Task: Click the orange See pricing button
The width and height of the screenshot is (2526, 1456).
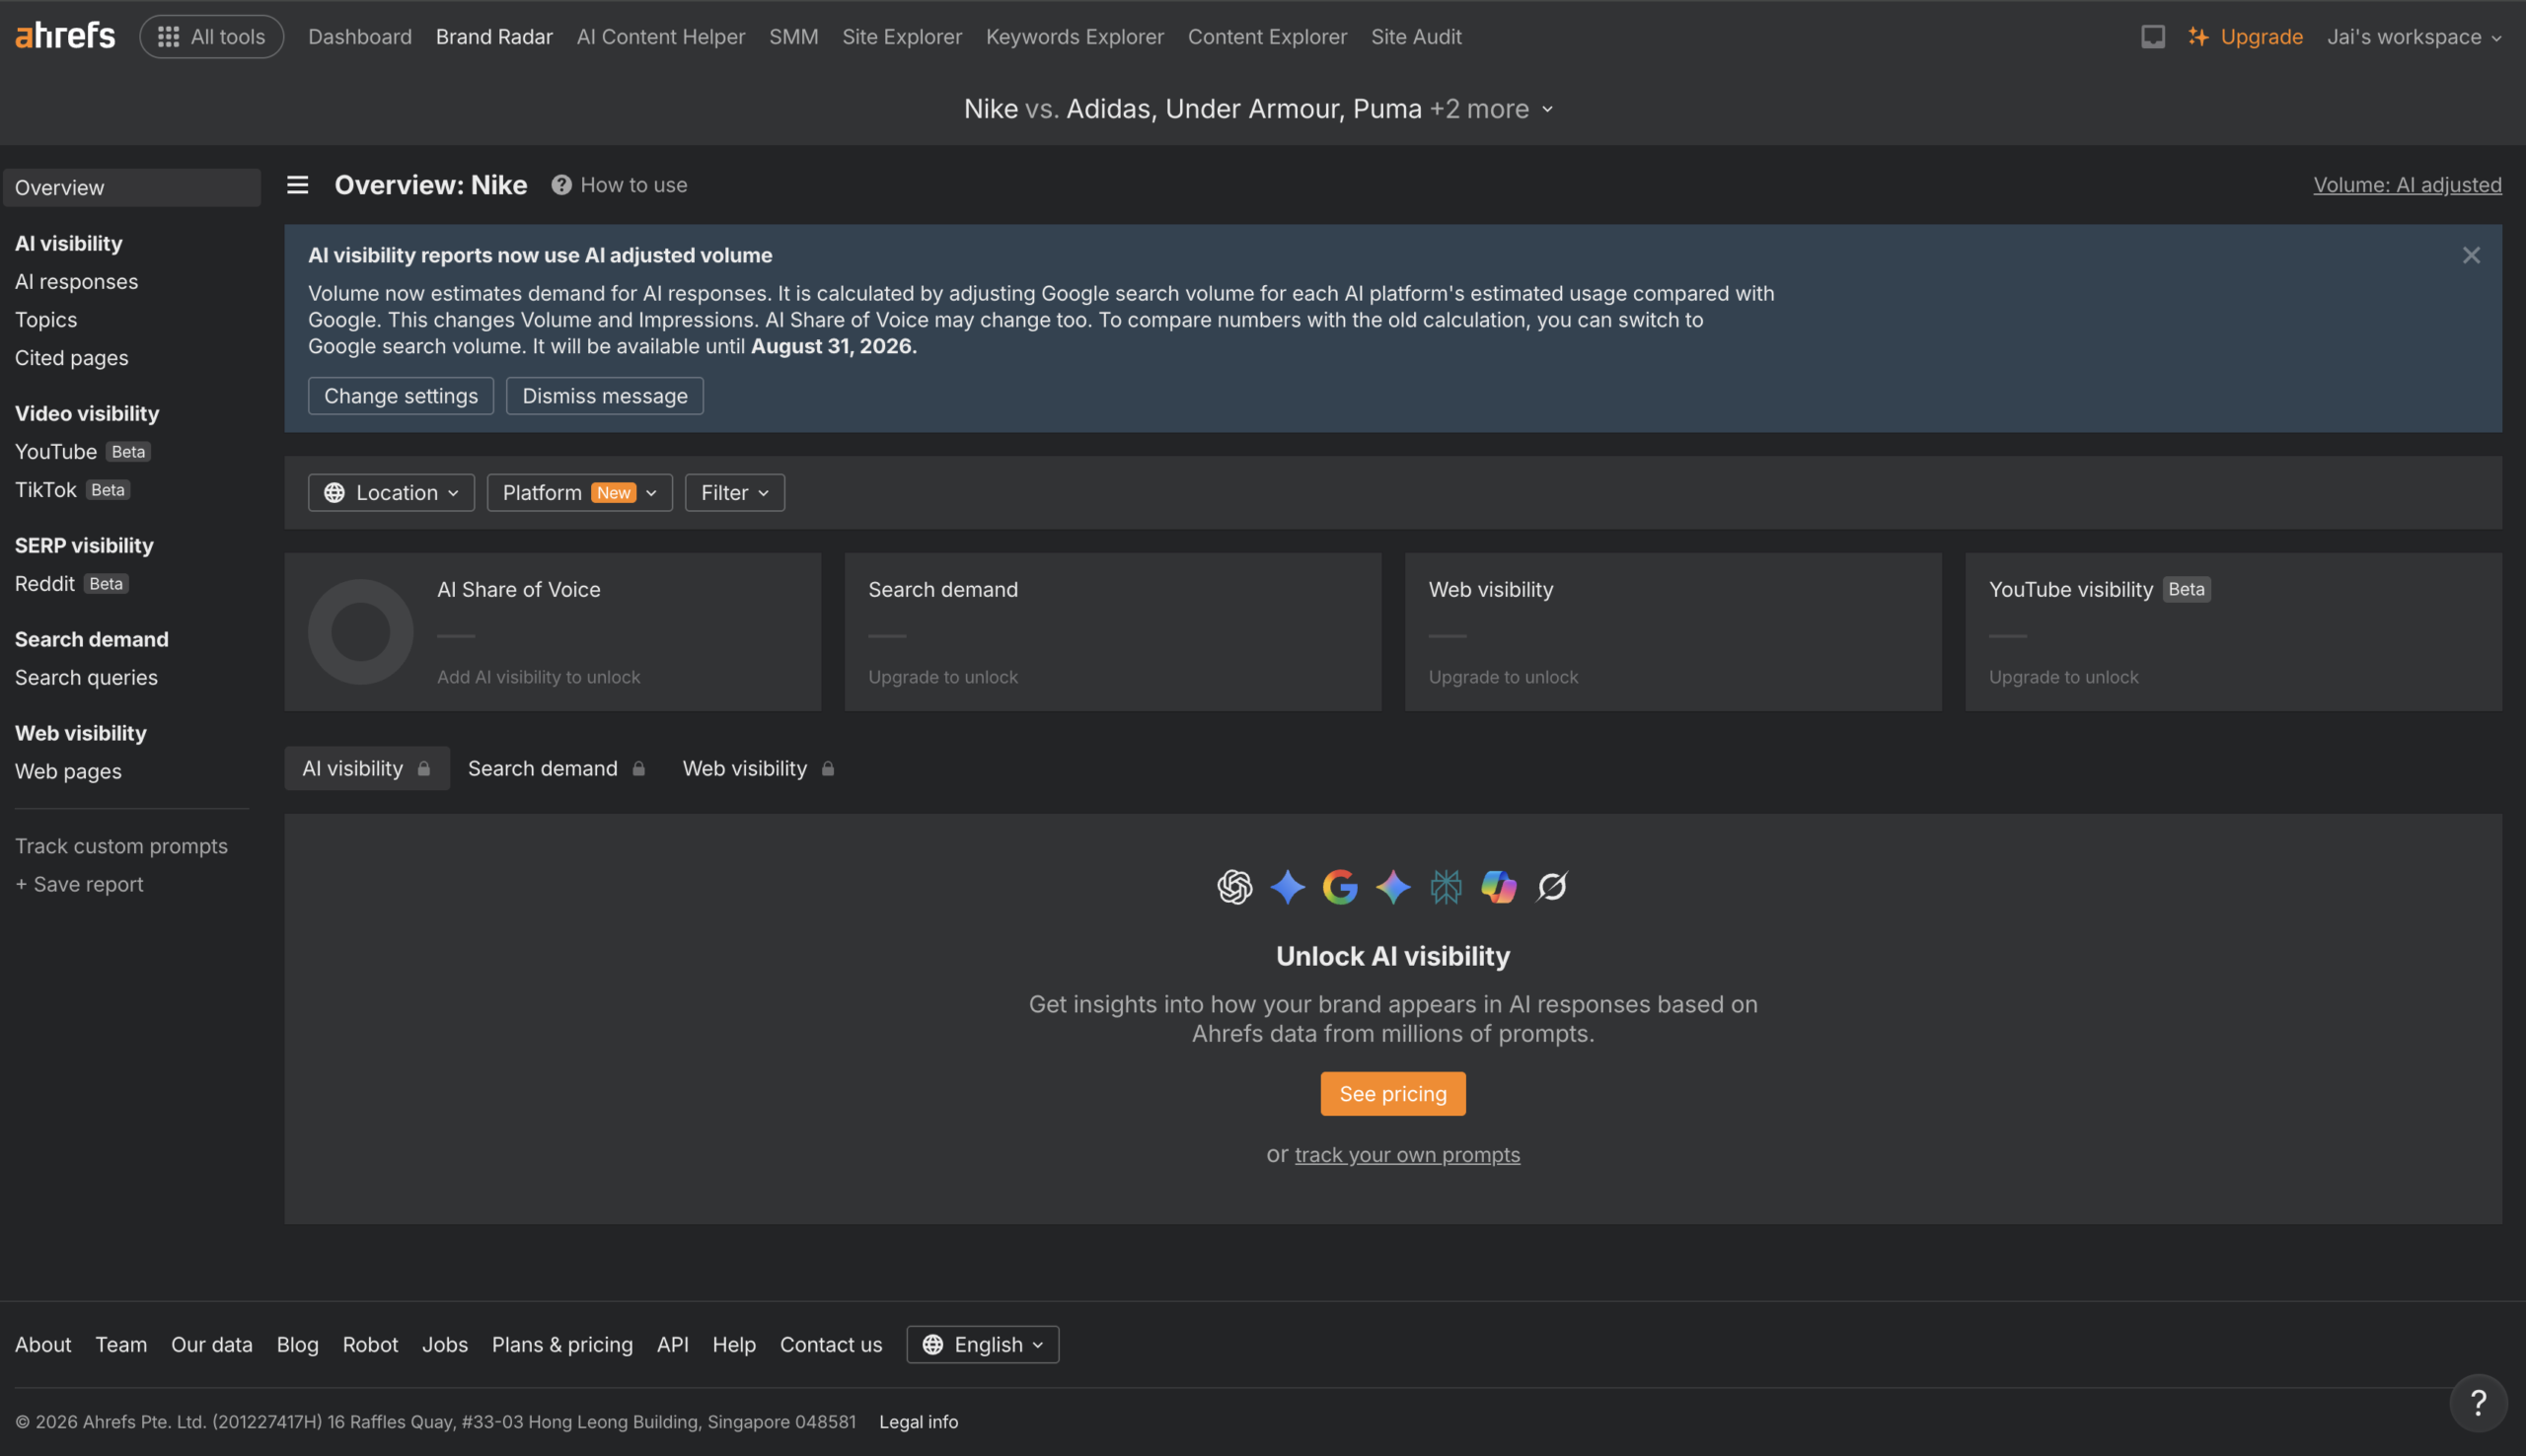Action: tap(1393, 1094)
